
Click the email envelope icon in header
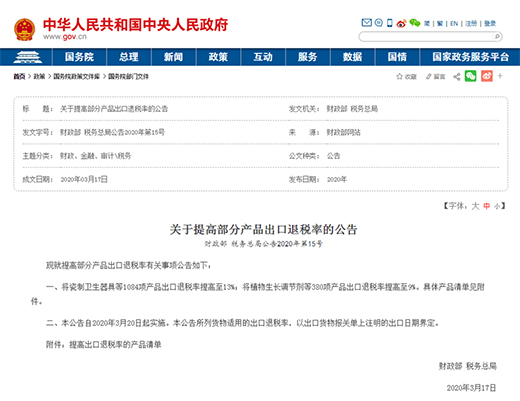366,23
